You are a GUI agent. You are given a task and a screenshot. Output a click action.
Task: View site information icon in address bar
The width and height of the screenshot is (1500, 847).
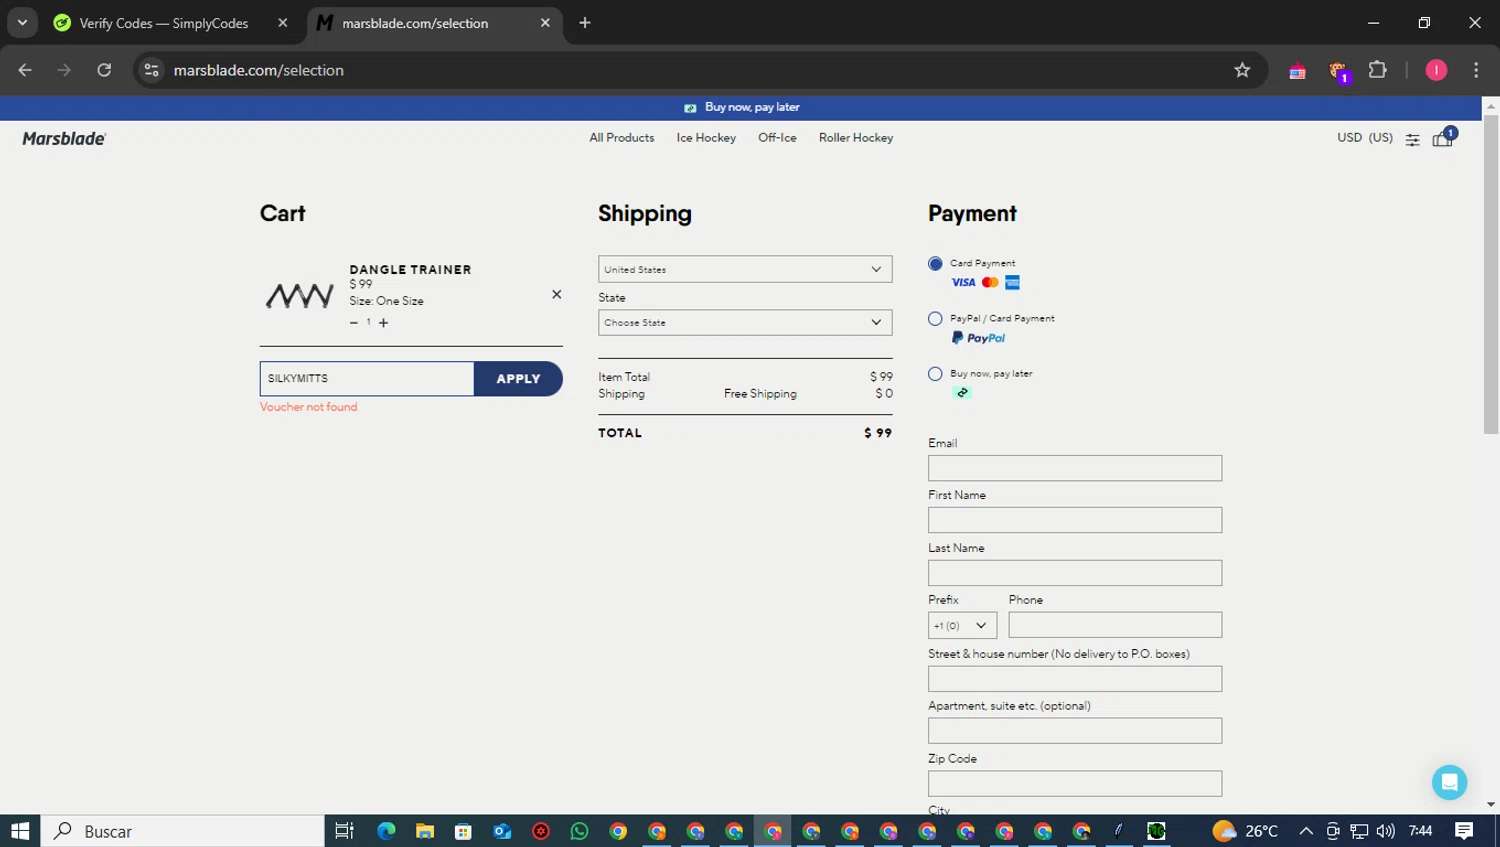coord(151,70)
